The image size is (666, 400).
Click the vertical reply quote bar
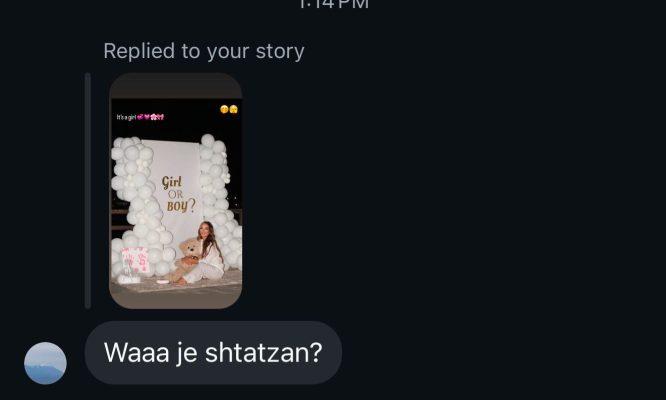pyautogui.click(x=87, y=191)
